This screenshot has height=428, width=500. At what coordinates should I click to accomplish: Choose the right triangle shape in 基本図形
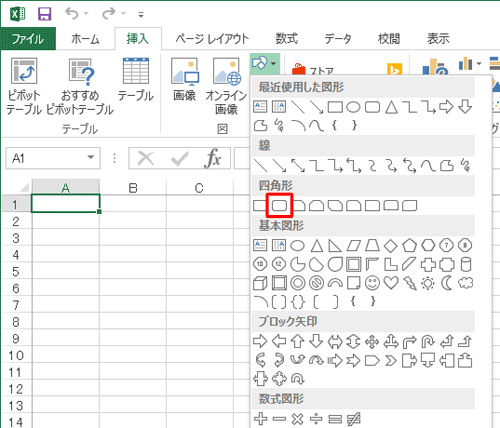(335, 246)
